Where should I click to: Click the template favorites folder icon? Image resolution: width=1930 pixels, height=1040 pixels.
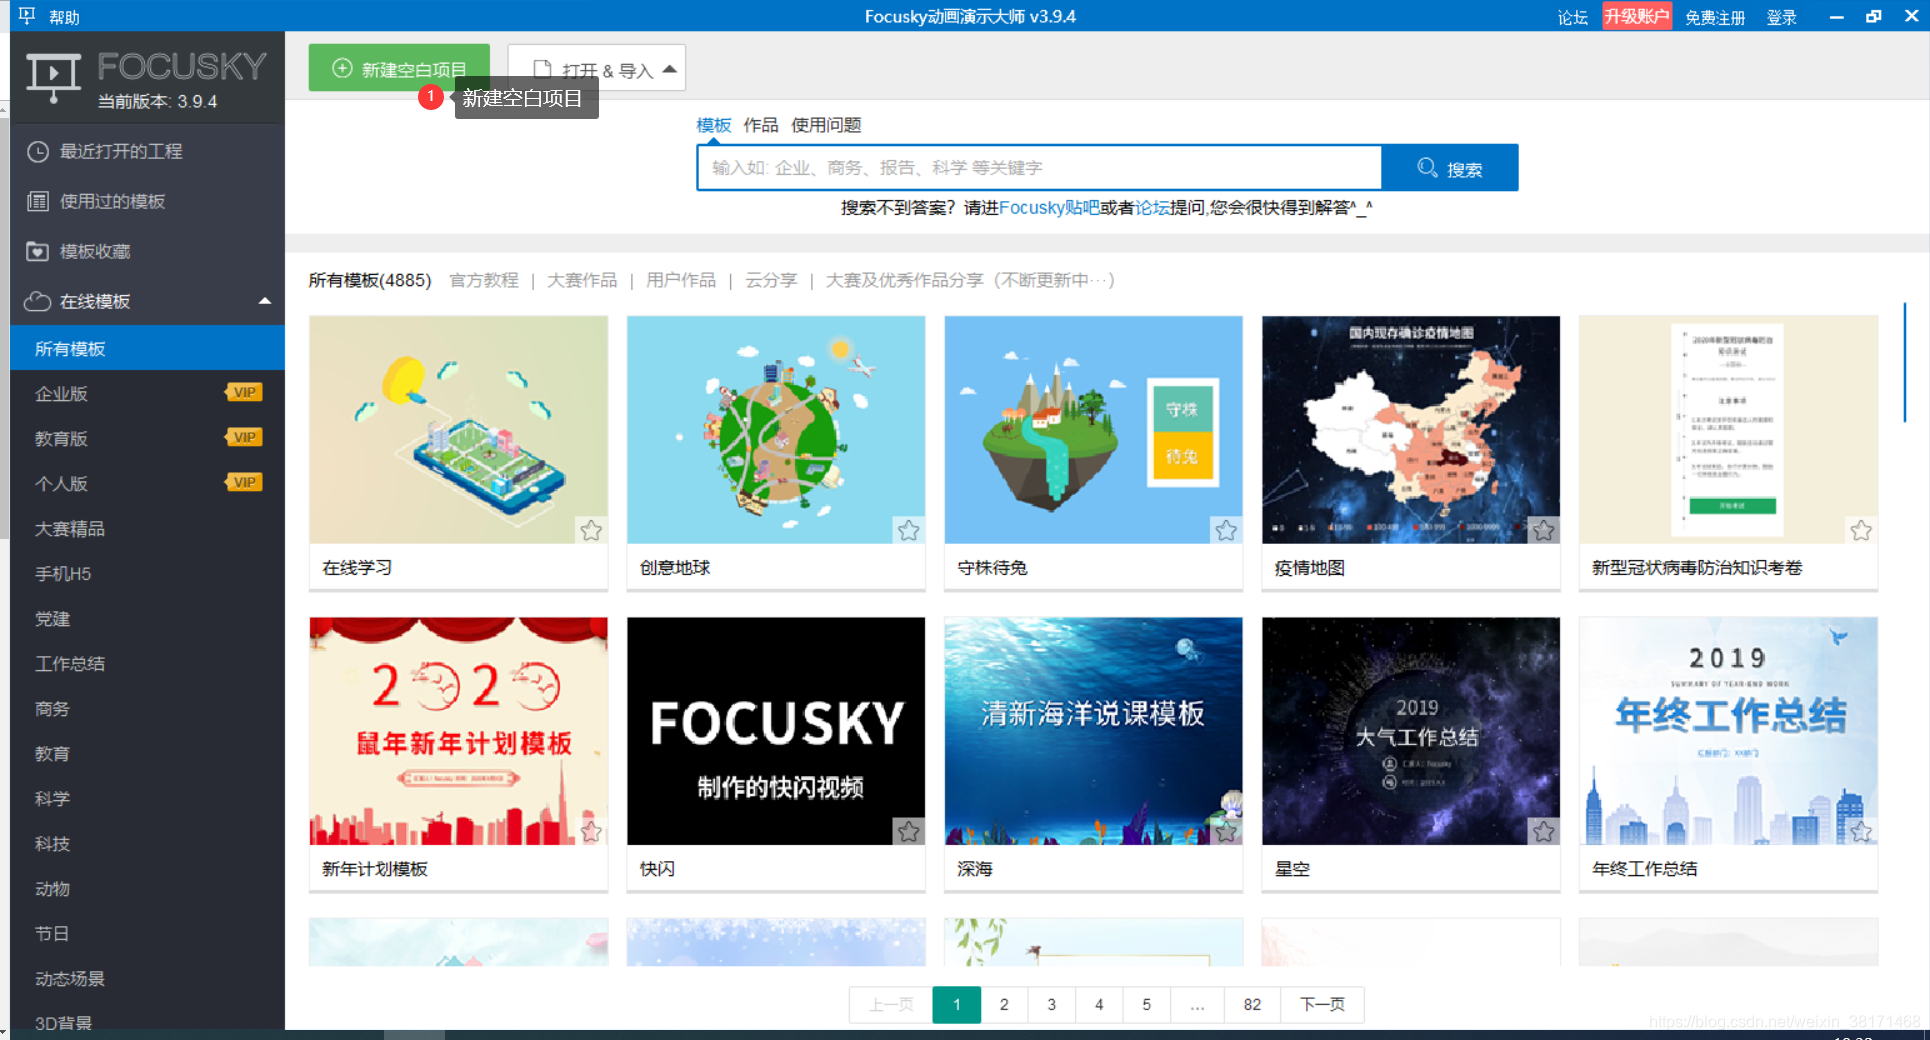click(x=38, y=251)
